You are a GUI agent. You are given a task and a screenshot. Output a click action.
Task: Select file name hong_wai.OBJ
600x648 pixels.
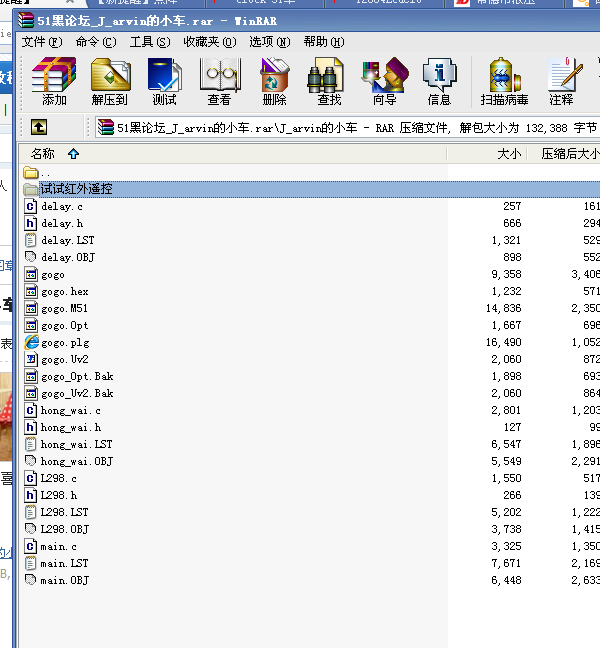[76, 461]
